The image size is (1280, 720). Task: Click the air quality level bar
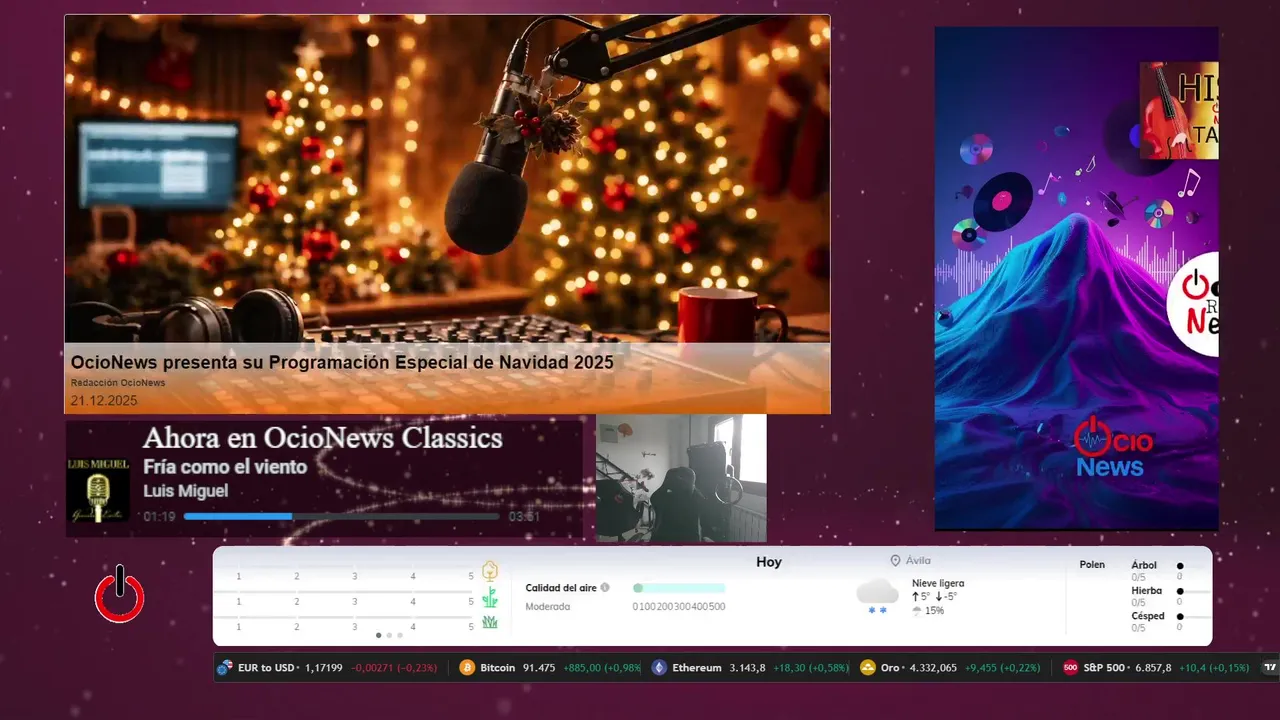tap(679, 588)
